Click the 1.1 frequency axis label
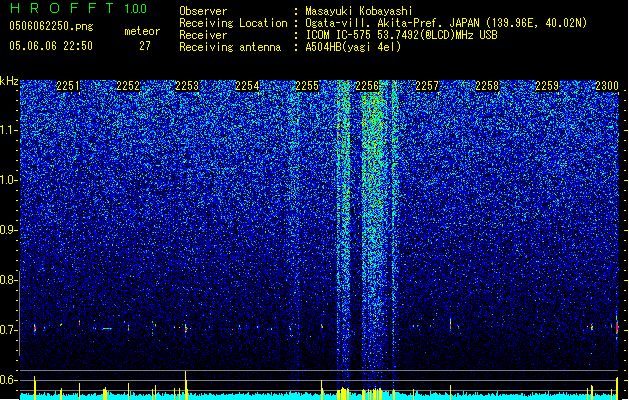 9,130
